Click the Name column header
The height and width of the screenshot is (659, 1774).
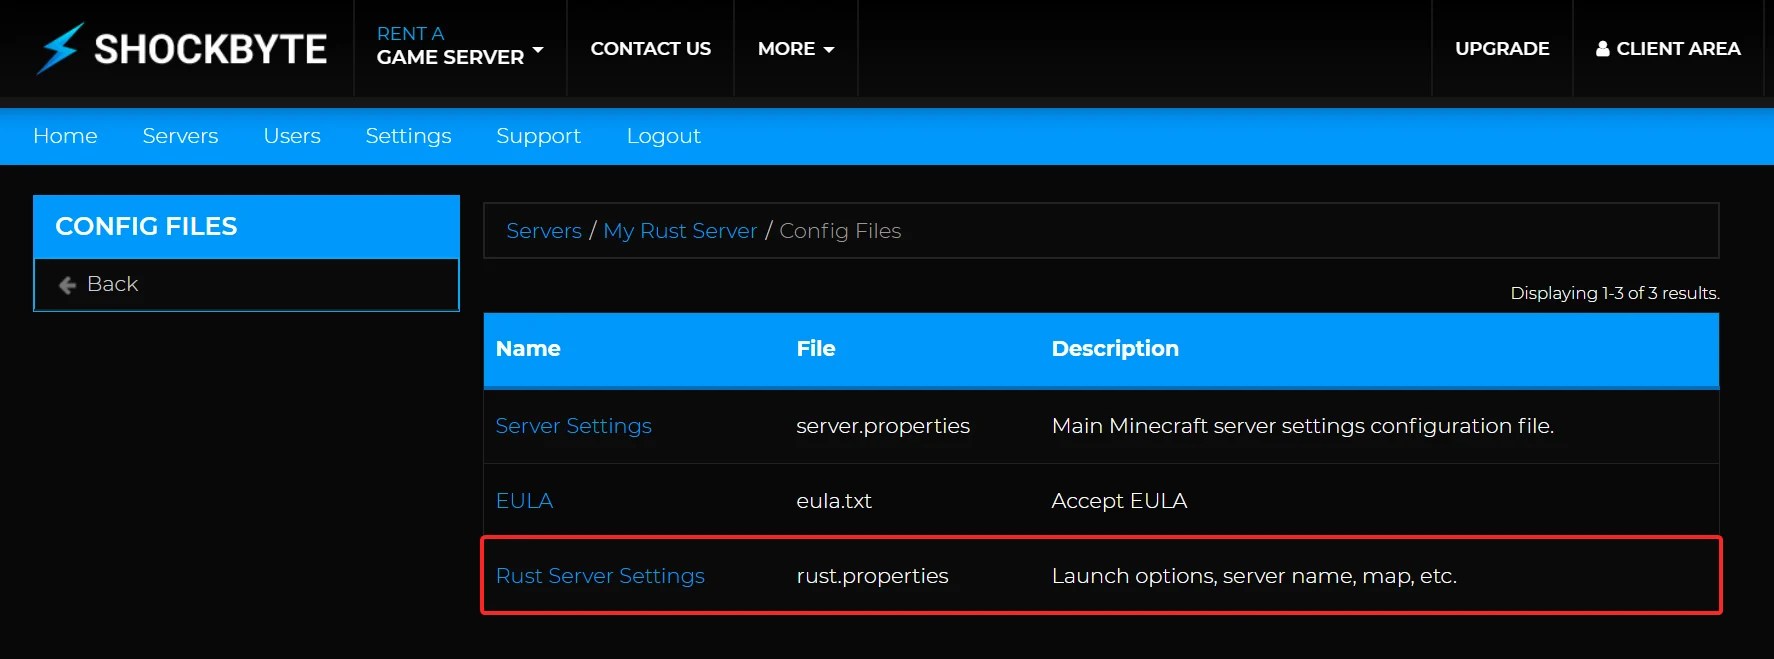coord(528,349)
